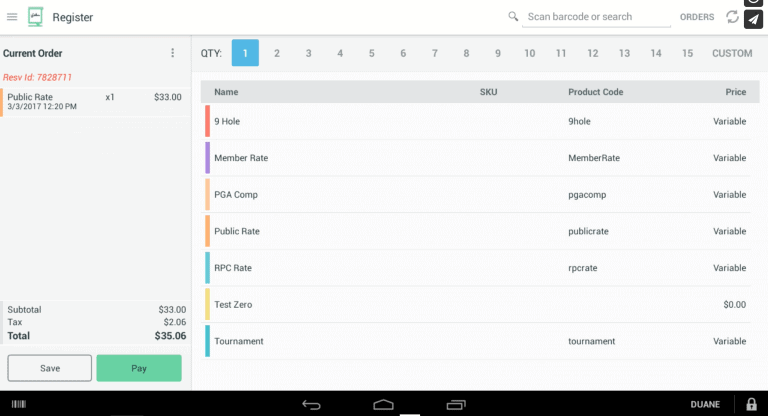Tap the Android home button

383,404
